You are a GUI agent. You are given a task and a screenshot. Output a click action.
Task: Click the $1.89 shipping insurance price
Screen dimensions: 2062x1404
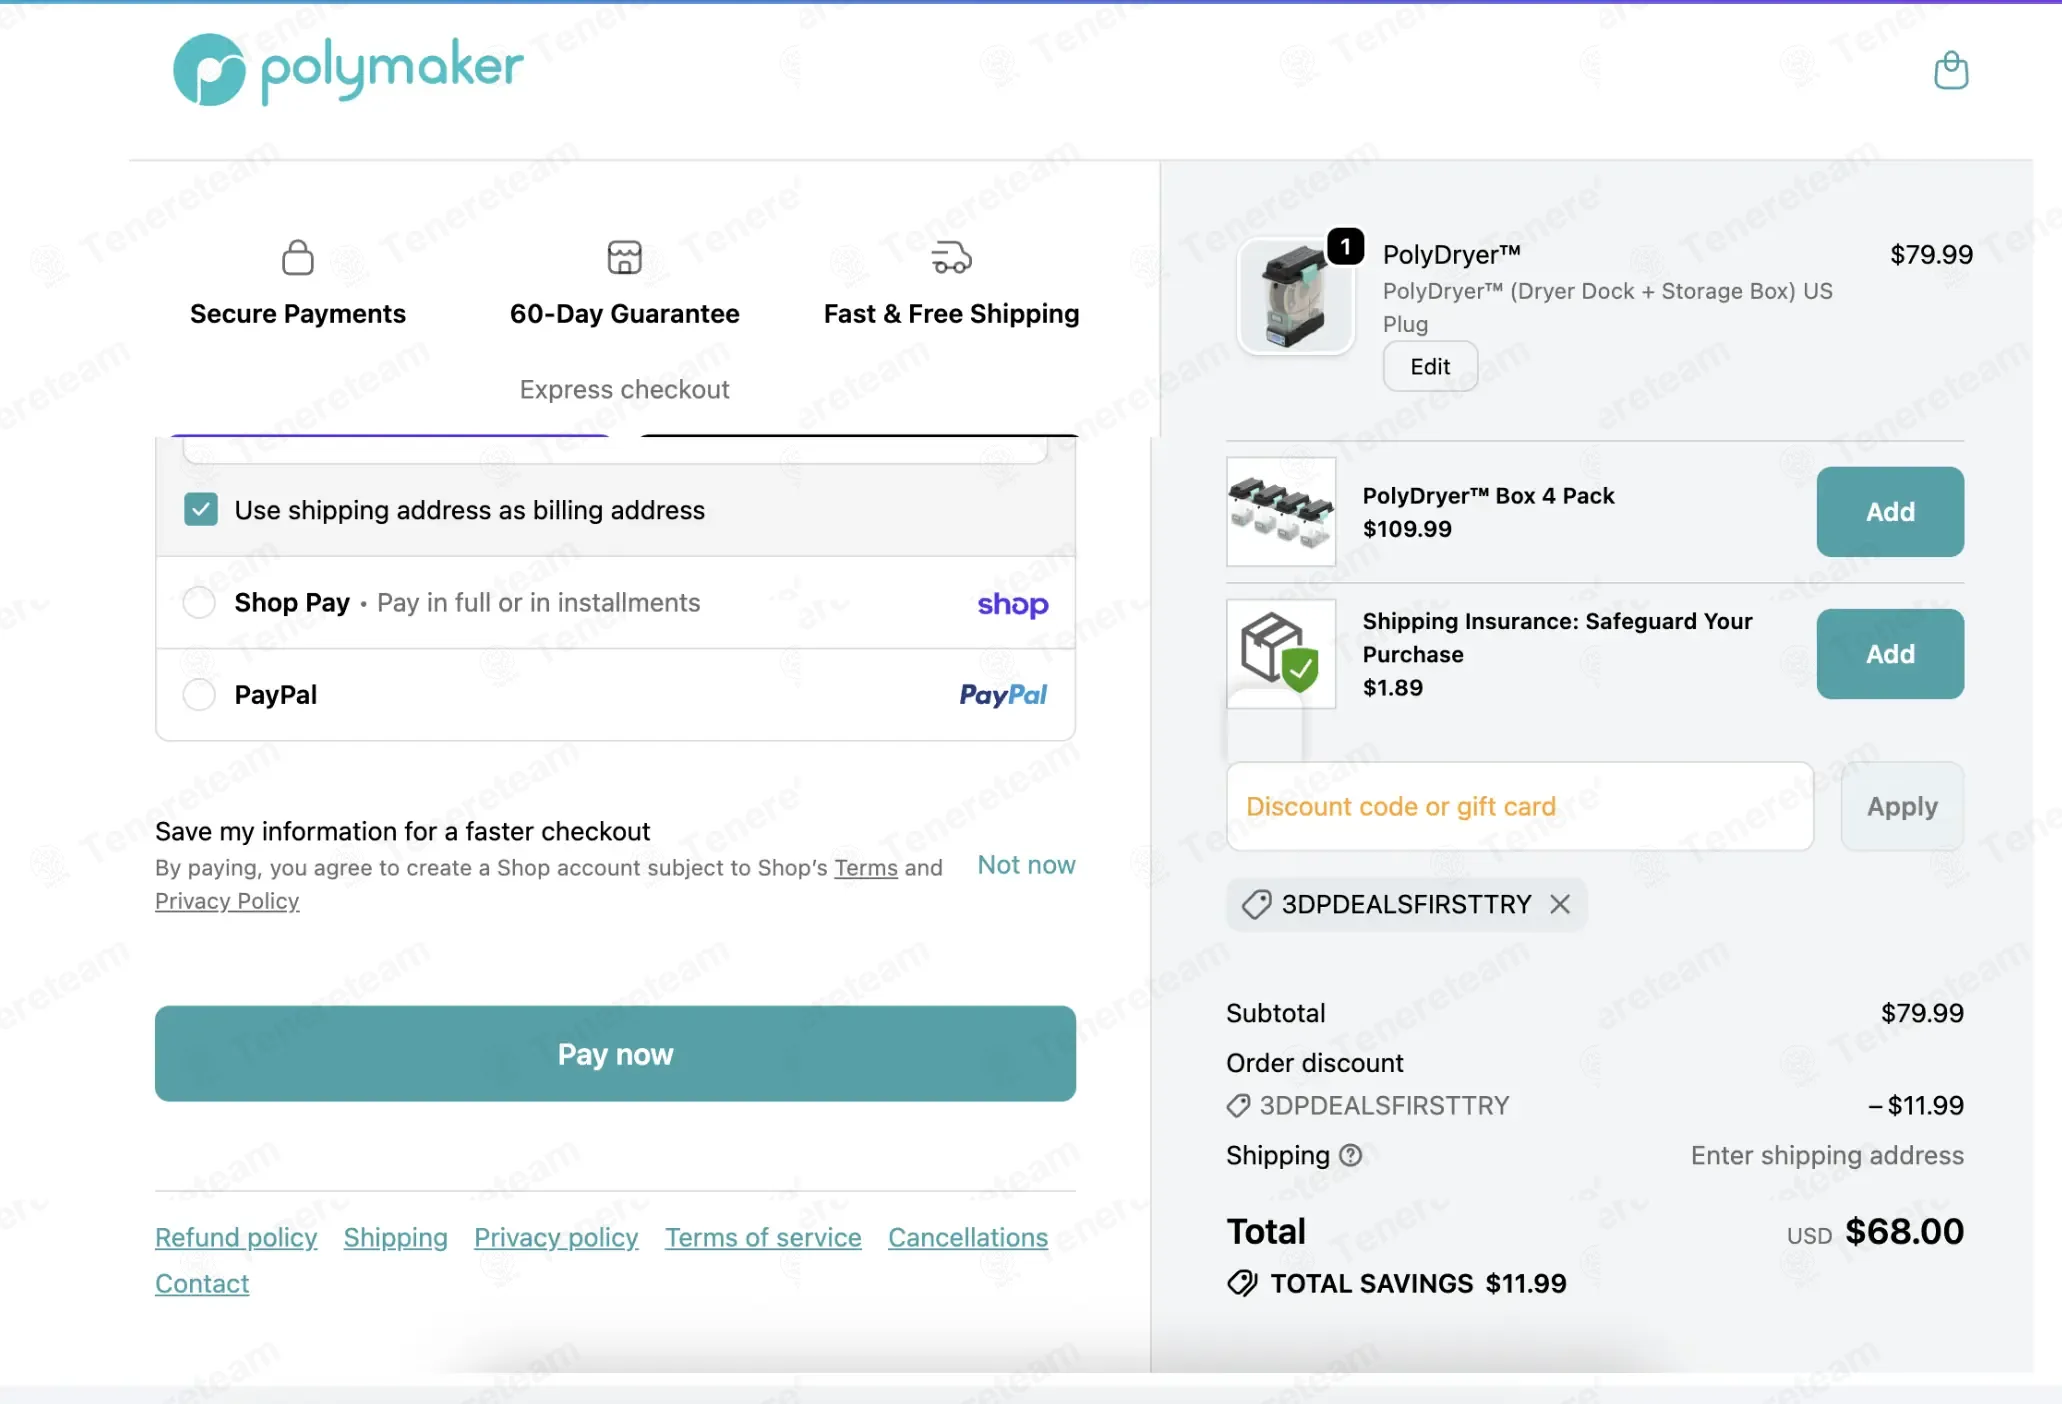[1393, 688]
